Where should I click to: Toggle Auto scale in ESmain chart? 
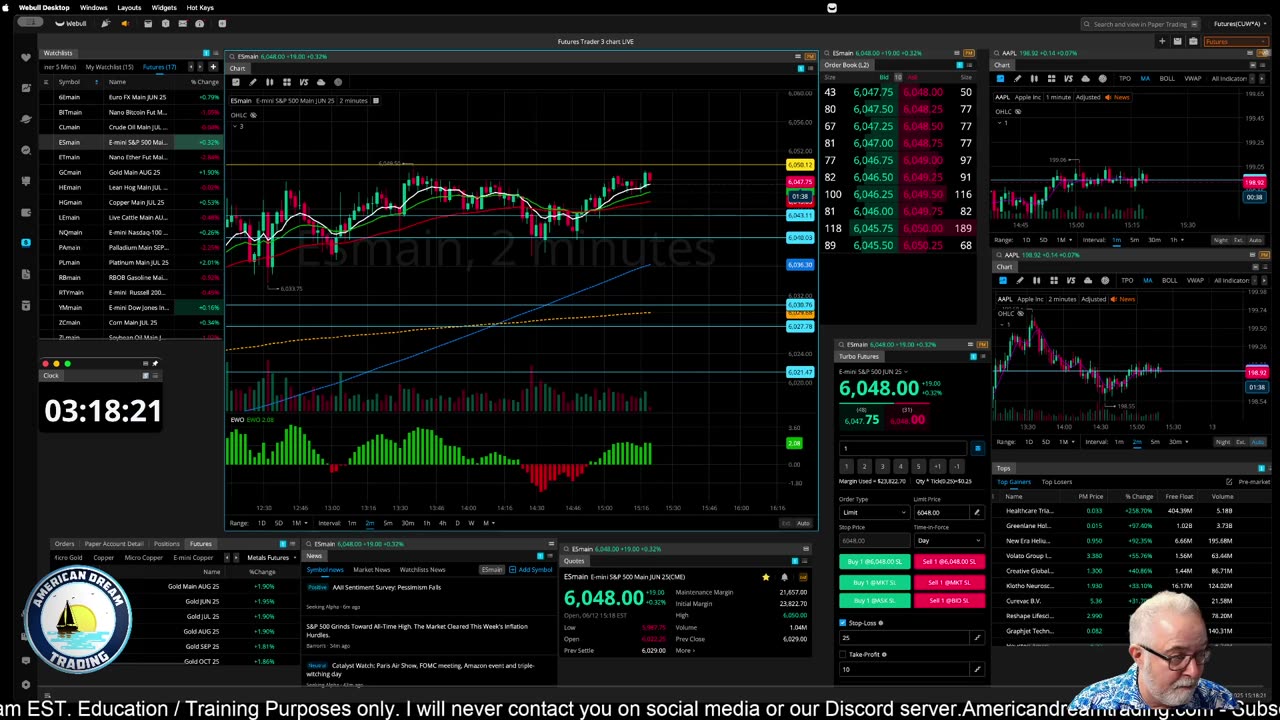click(803, 523)
